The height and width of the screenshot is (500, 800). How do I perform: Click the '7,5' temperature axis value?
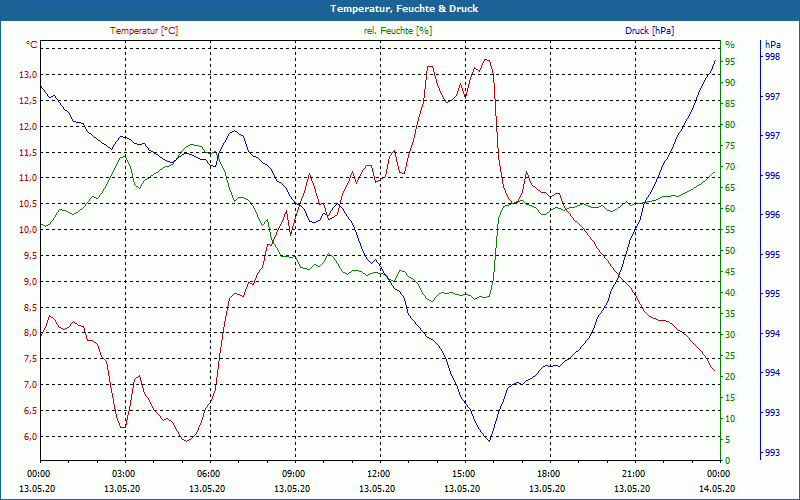point(30,359)
